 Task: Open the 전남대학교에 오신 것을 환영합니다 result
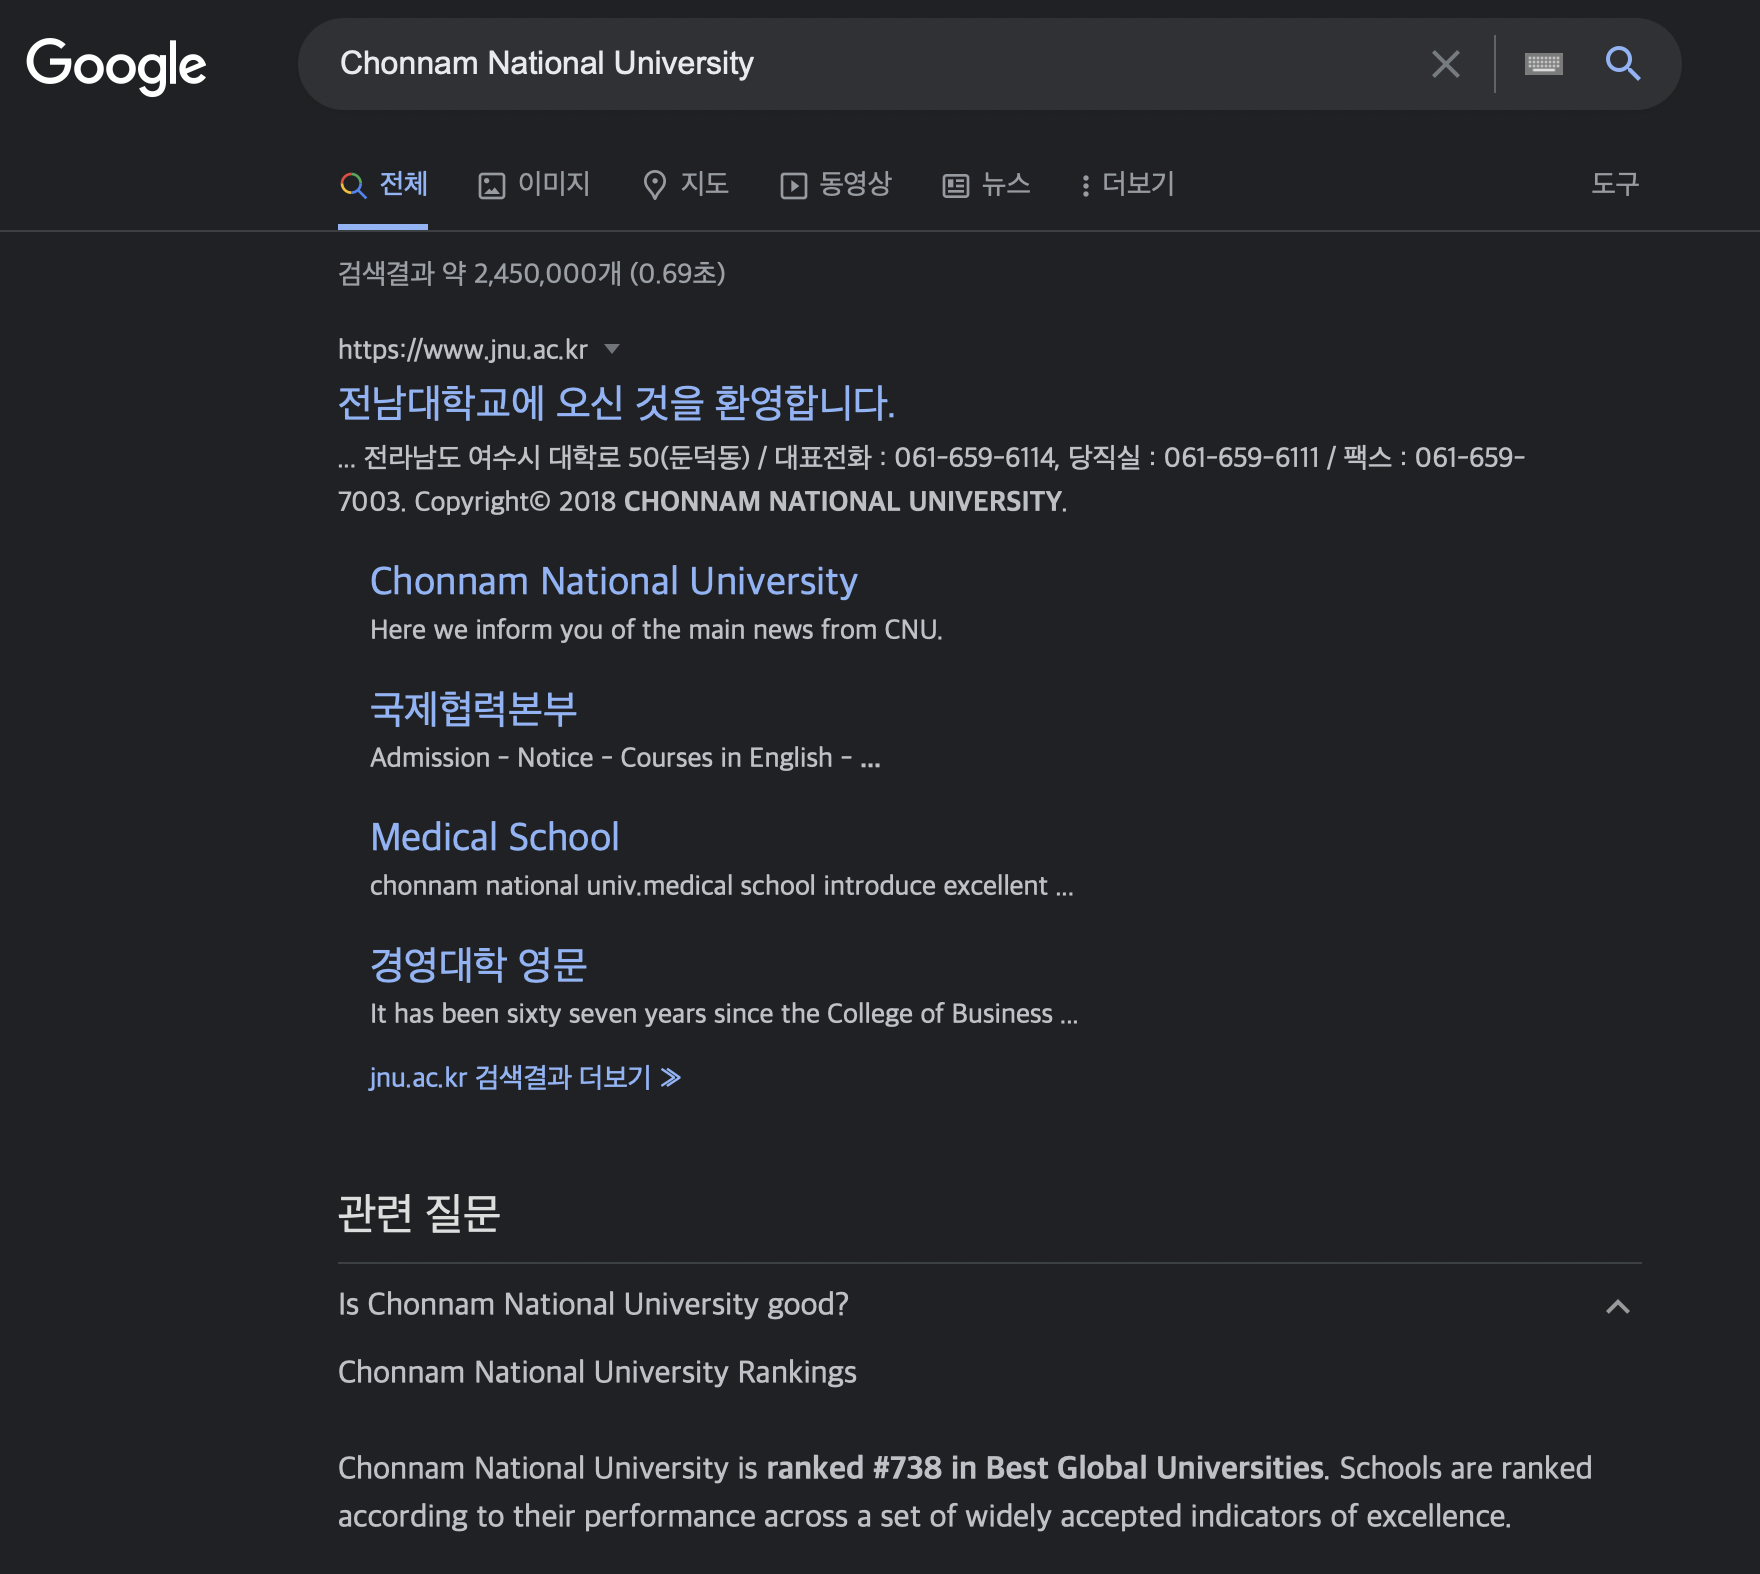click(616, 403)
